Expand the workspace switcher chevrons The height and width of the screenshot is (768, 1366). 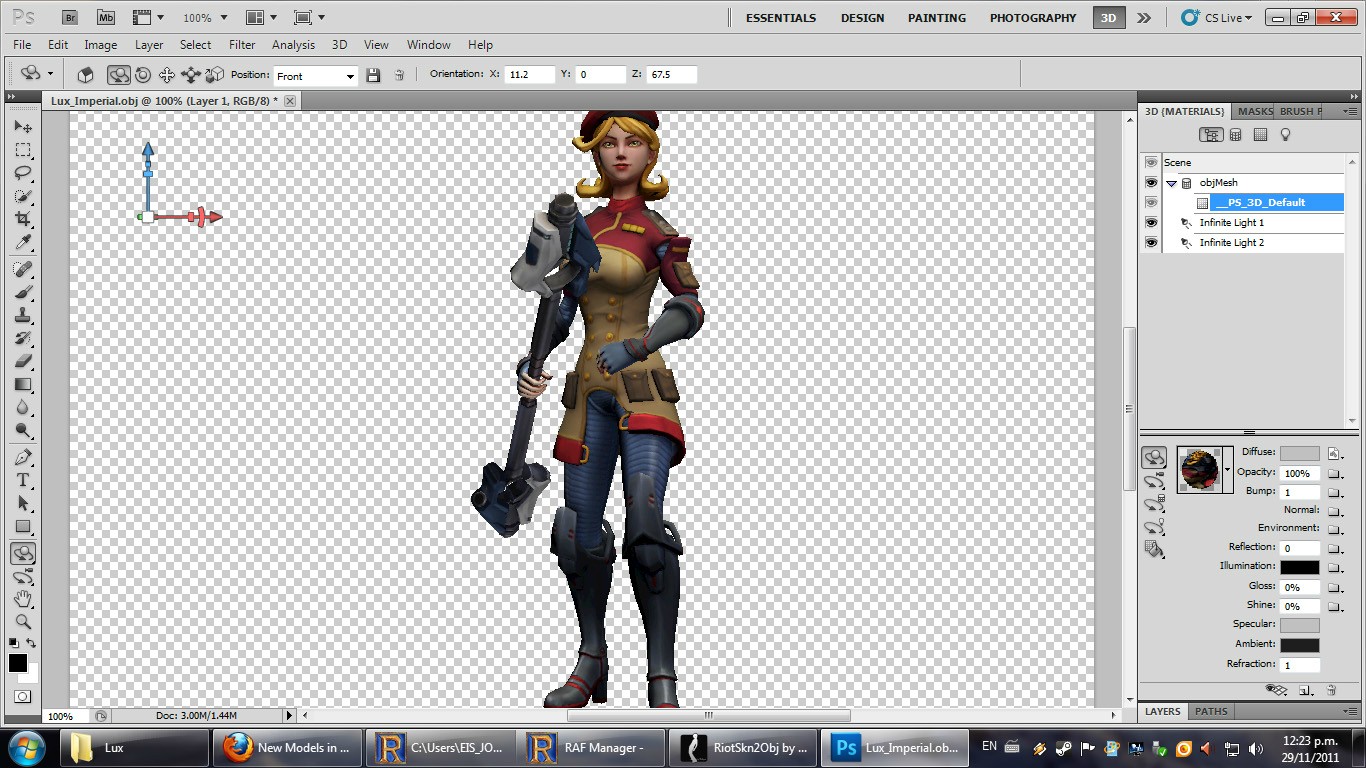click(1144, 17)
